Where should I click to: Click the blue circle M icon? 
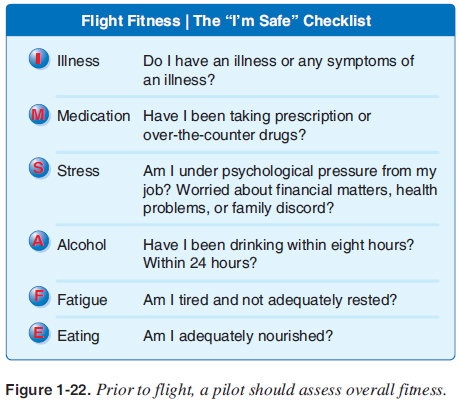(39, 115)
